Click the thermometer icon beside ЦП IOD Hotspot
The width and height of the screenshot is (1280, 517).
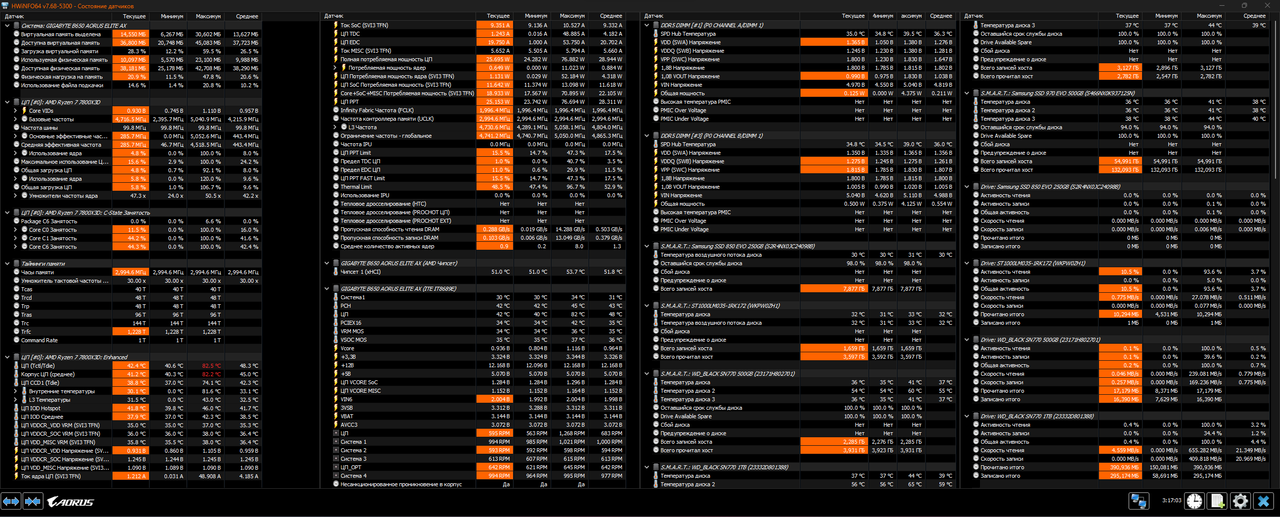pyautogui.click(x=15, y=408)
